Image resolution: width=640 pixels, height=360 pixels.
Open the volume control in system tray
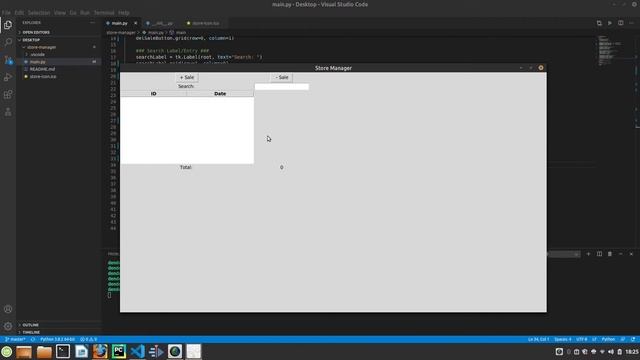[611, 351]
